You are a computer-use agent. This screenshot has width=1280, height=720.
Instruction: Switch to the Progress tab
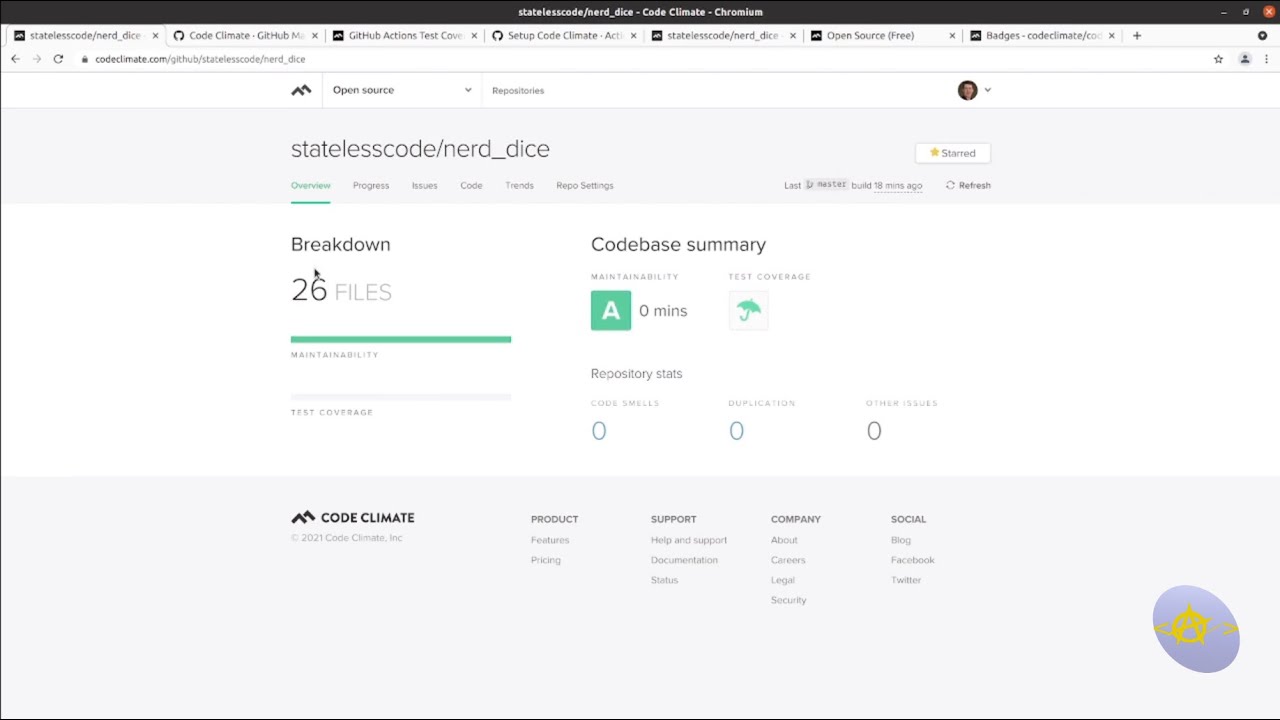pyautogui.click(x=371, y=185)
